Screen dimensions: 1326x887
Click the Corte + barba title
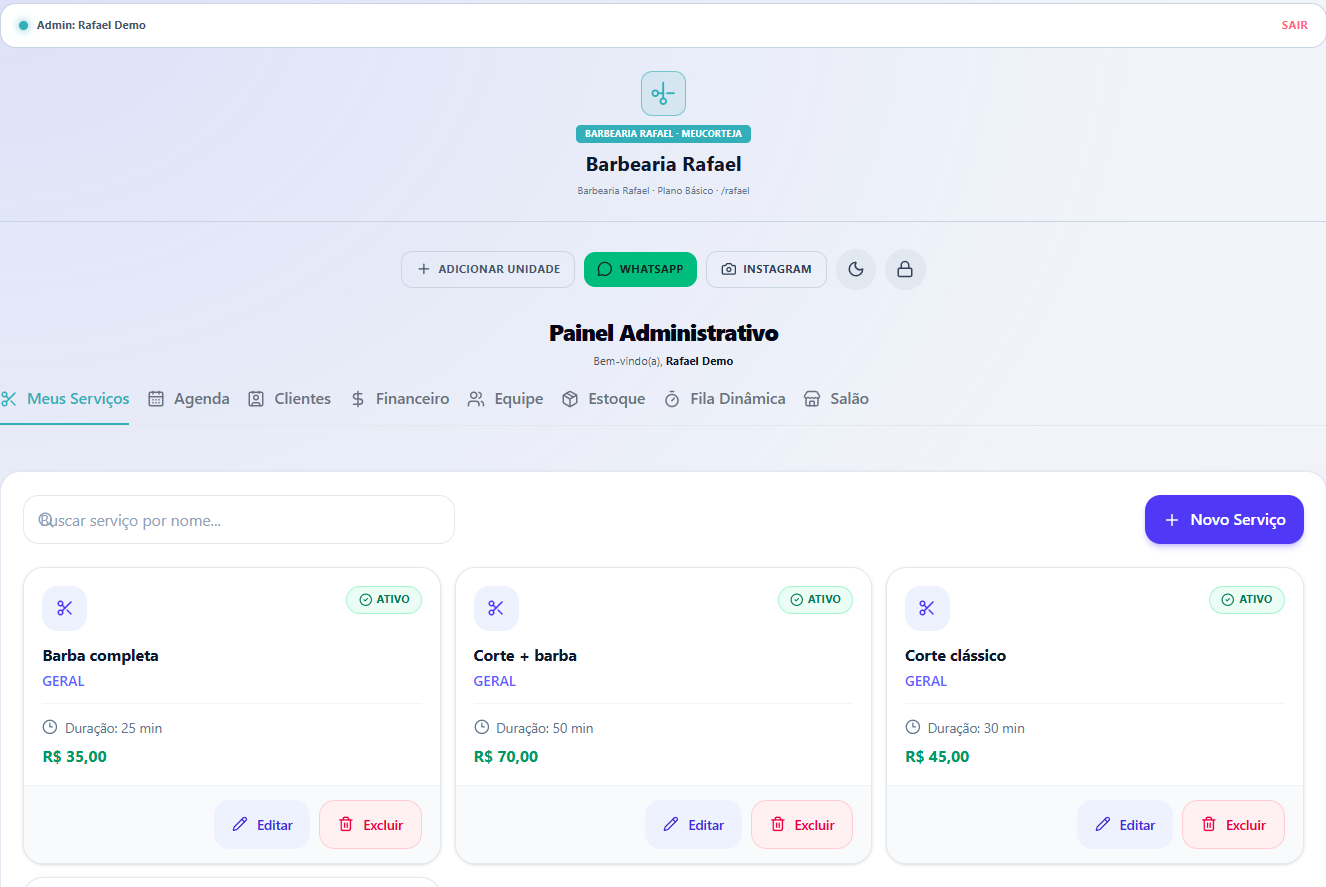525,656
